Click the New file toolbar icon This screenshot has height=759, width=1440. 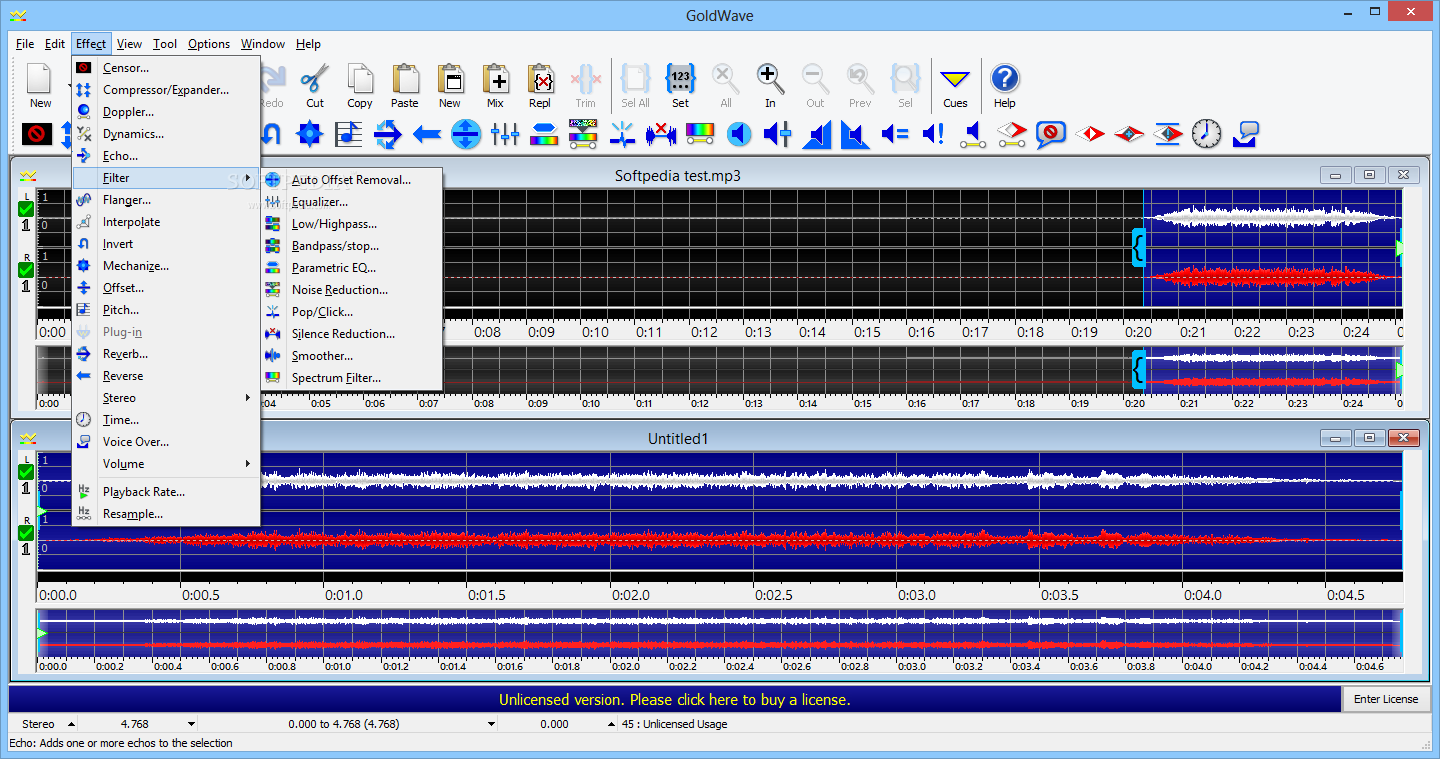(x=40, y=79)
